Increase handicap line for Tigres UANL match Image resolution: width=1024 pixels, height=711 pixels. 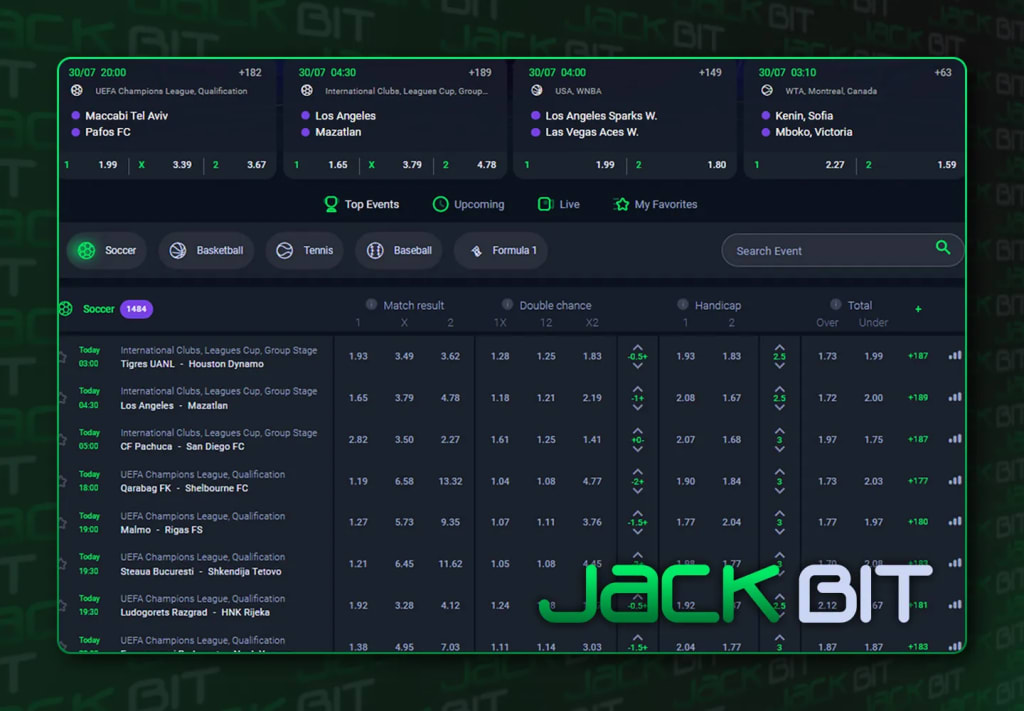click(637, 348)
